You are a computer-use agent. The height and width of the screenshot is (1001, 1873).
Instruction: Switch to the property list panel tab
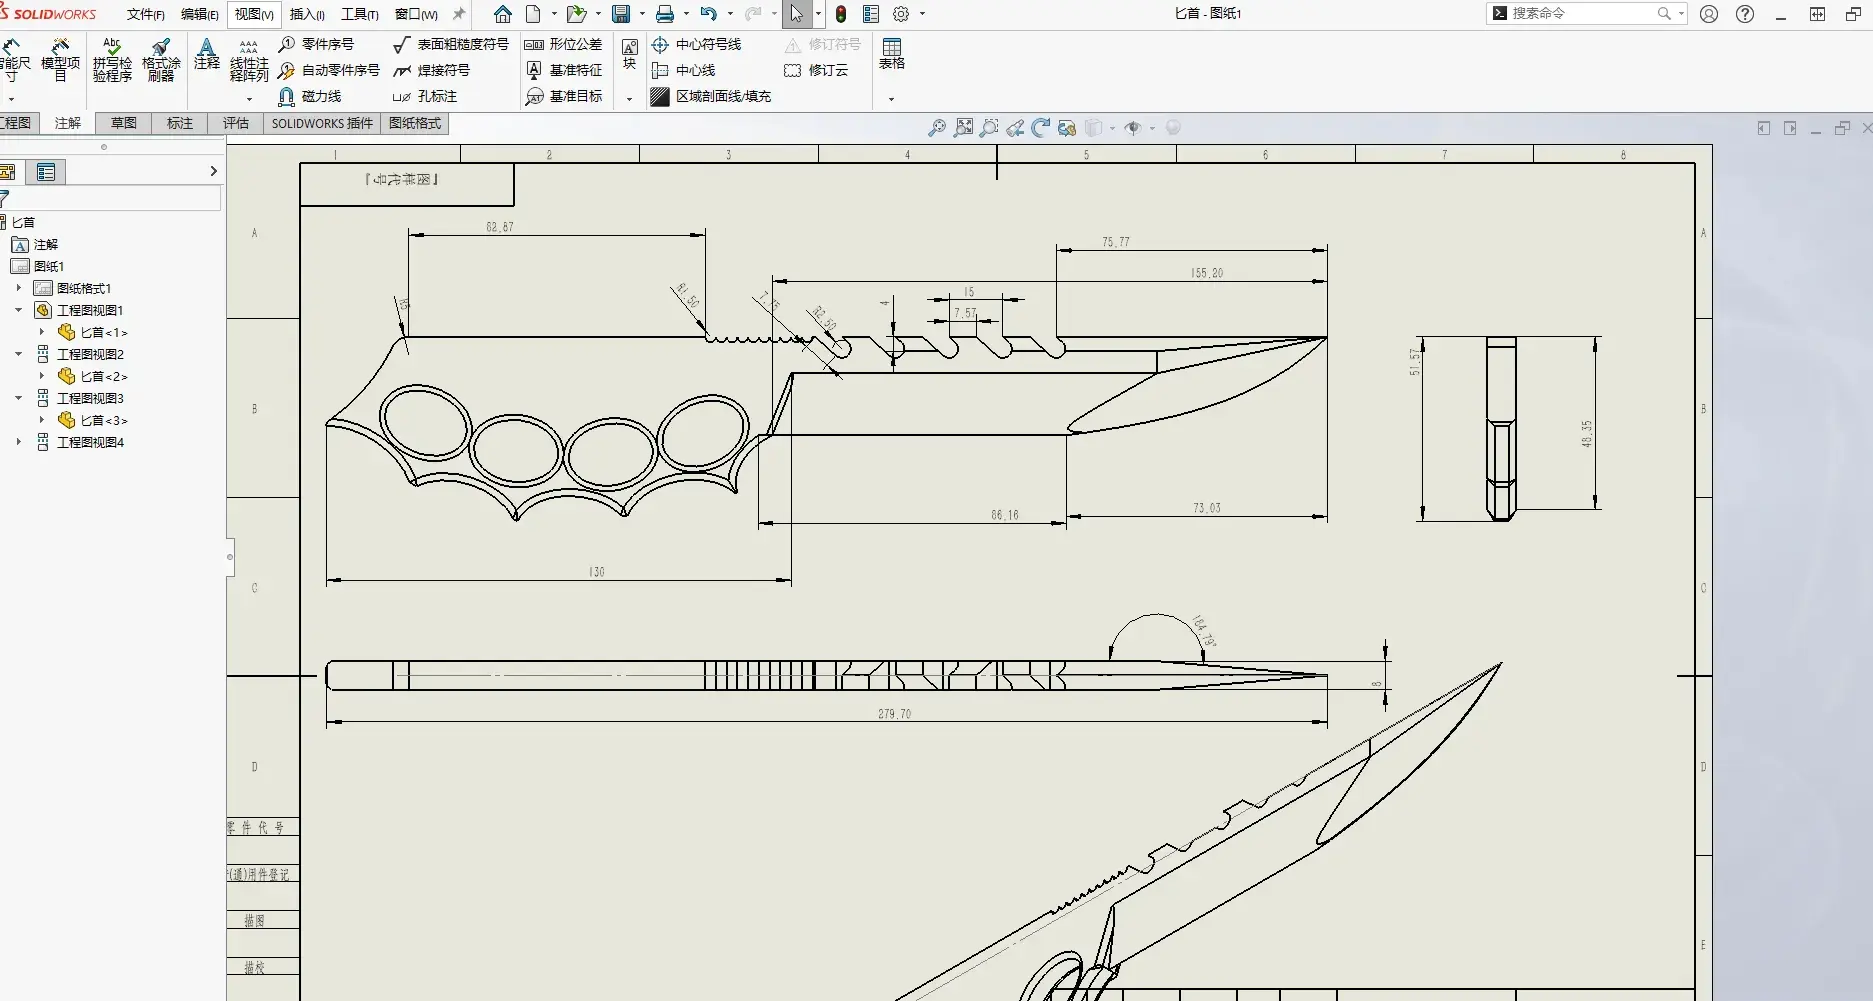pos(46,172)
